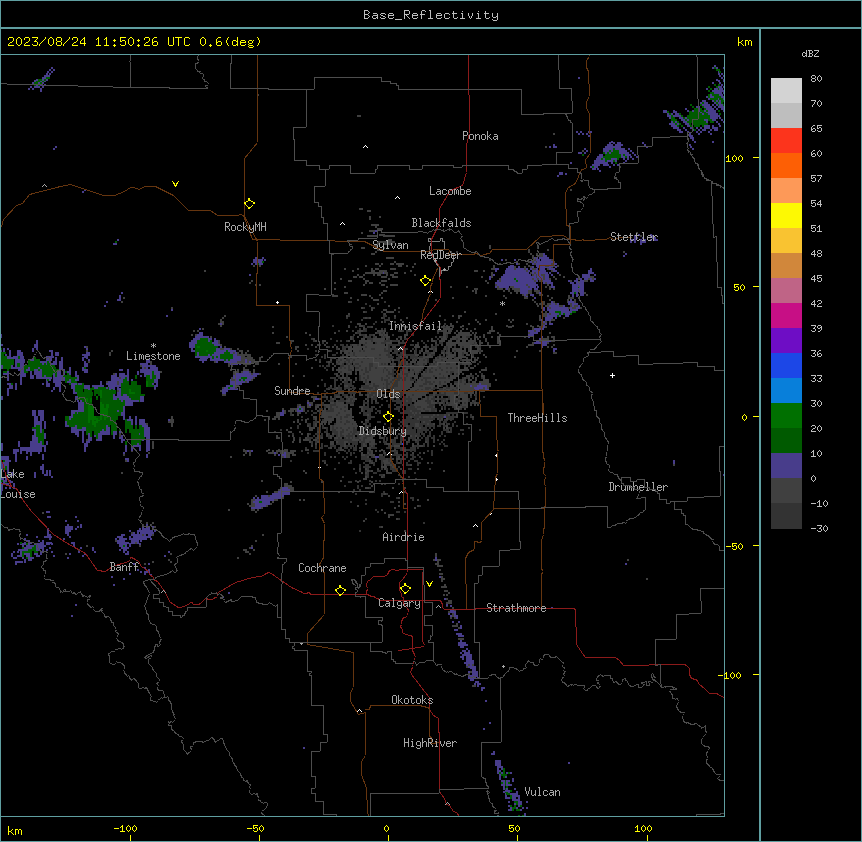
Task: Click the pale gray 80 dBZ legend swatch
Action: click(786, 90)
